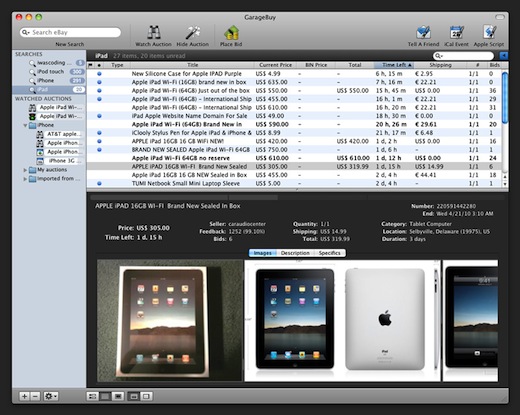Viewport: 520px width, 415px height.
Task: Open the Apple Script toolbar icon
Action: 489,33
